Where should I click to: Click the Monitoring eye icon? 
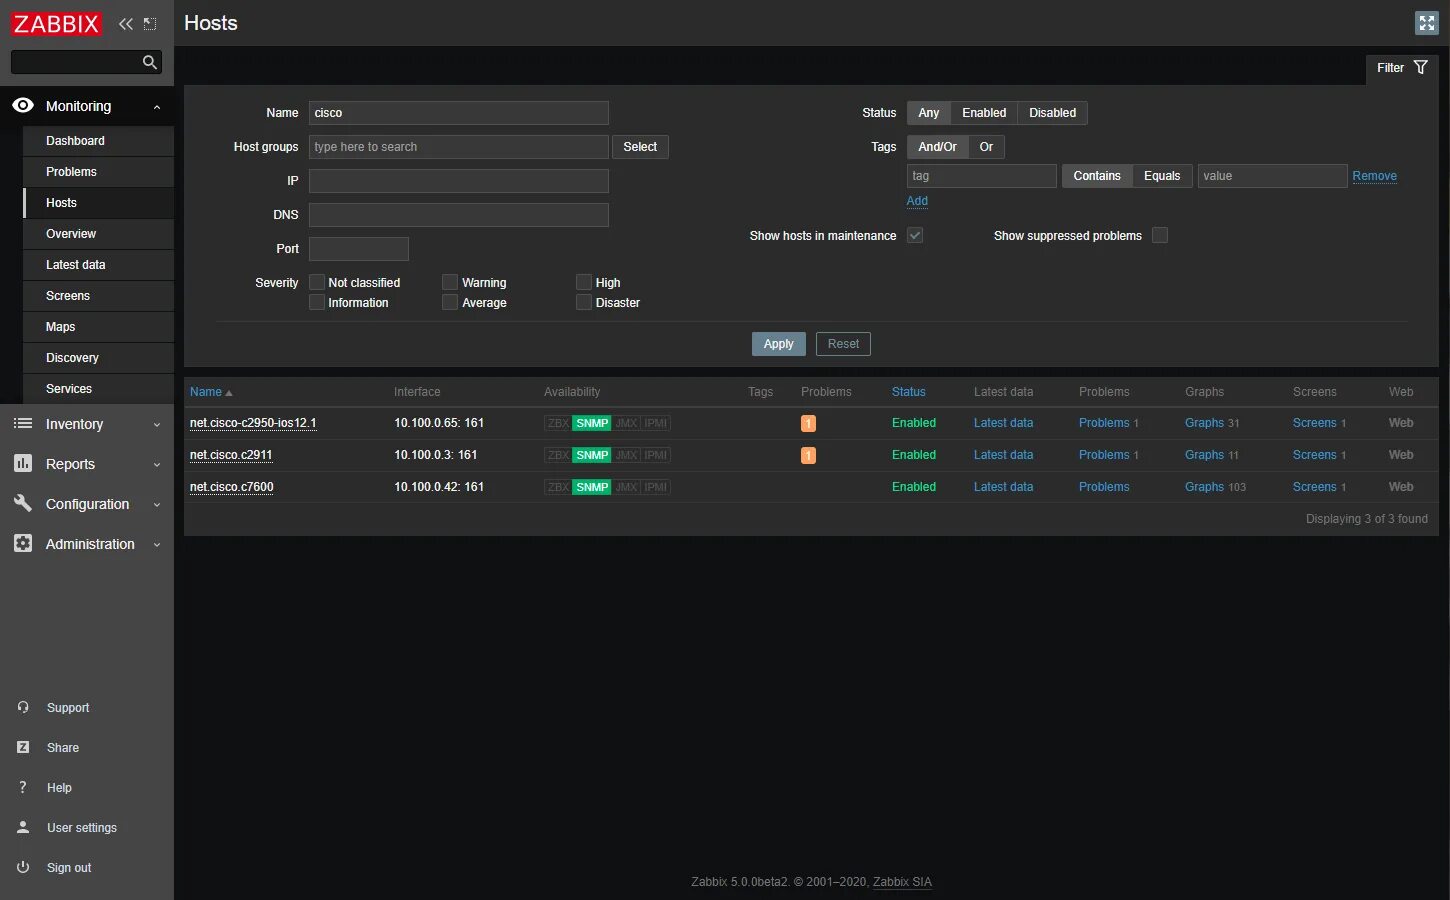[23, 105]
